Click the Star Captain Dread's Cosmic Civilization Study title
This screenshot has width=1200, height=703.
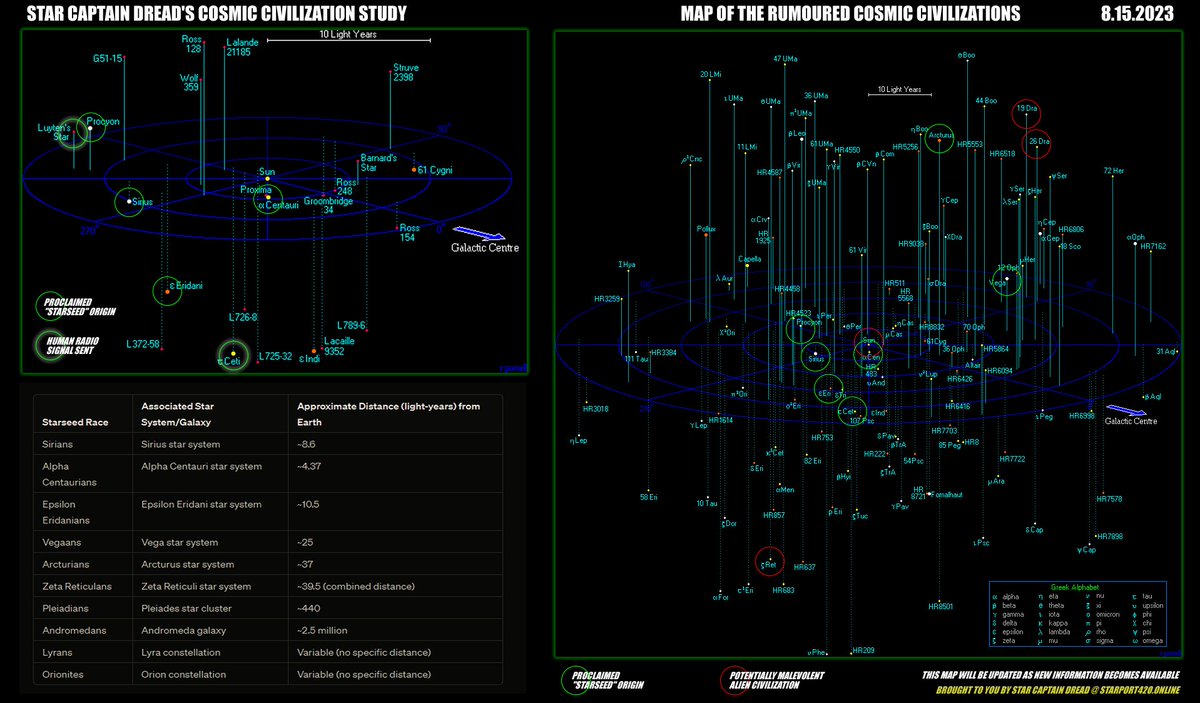216,14
